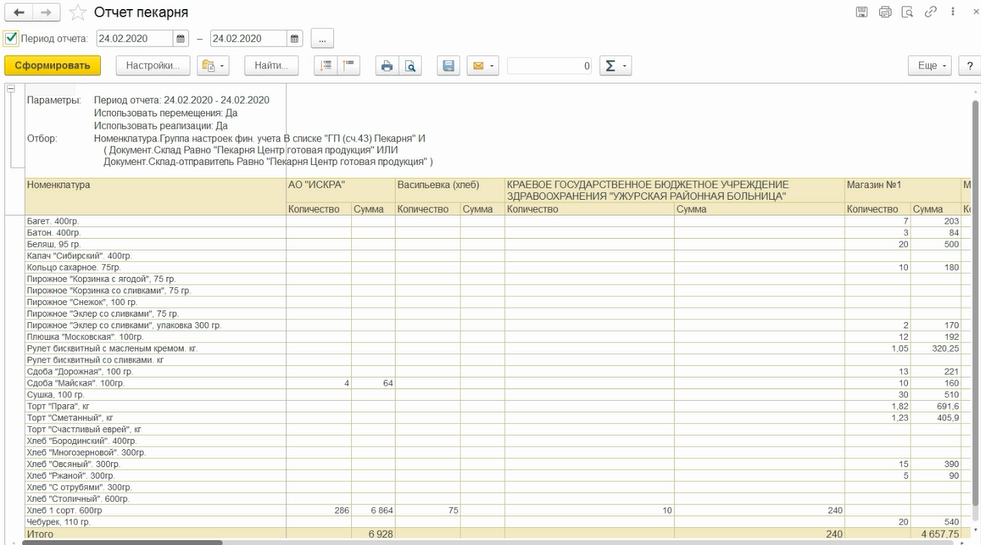Click the back navigation arrow
This screenshot has height=545, width=981.
19,12
